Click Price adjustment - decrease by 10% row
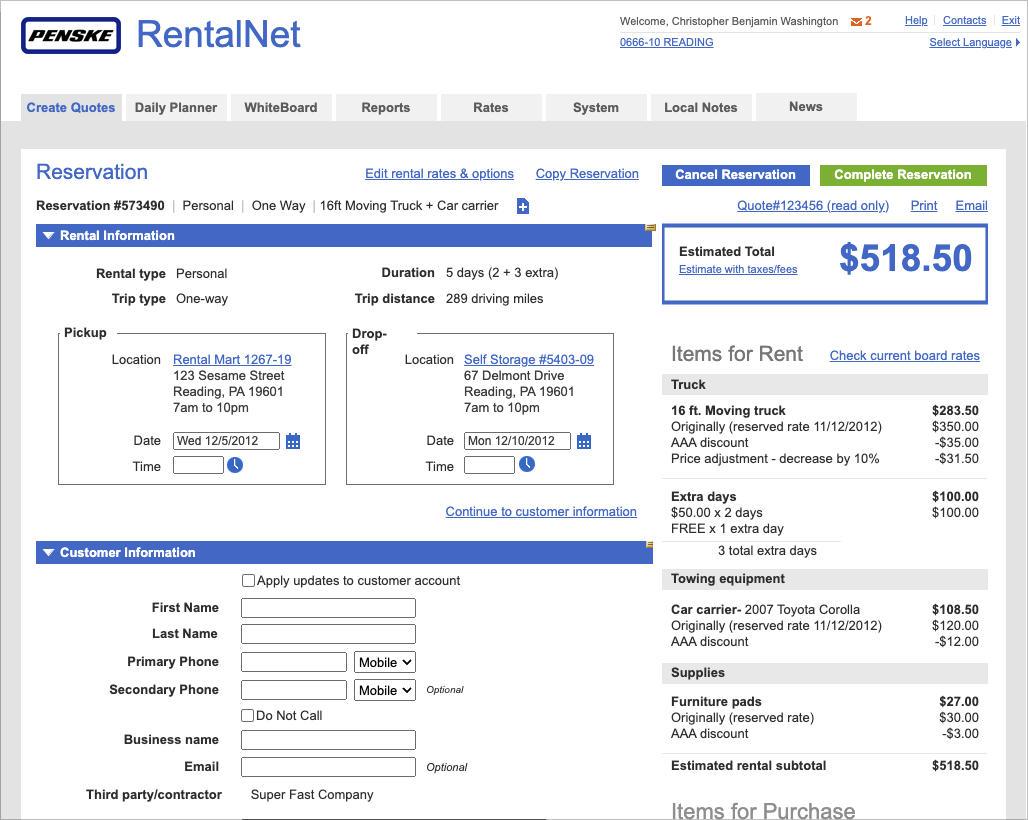Viewport: 1028px width, 820px height. pyautogui.click(x=825, y=459)
